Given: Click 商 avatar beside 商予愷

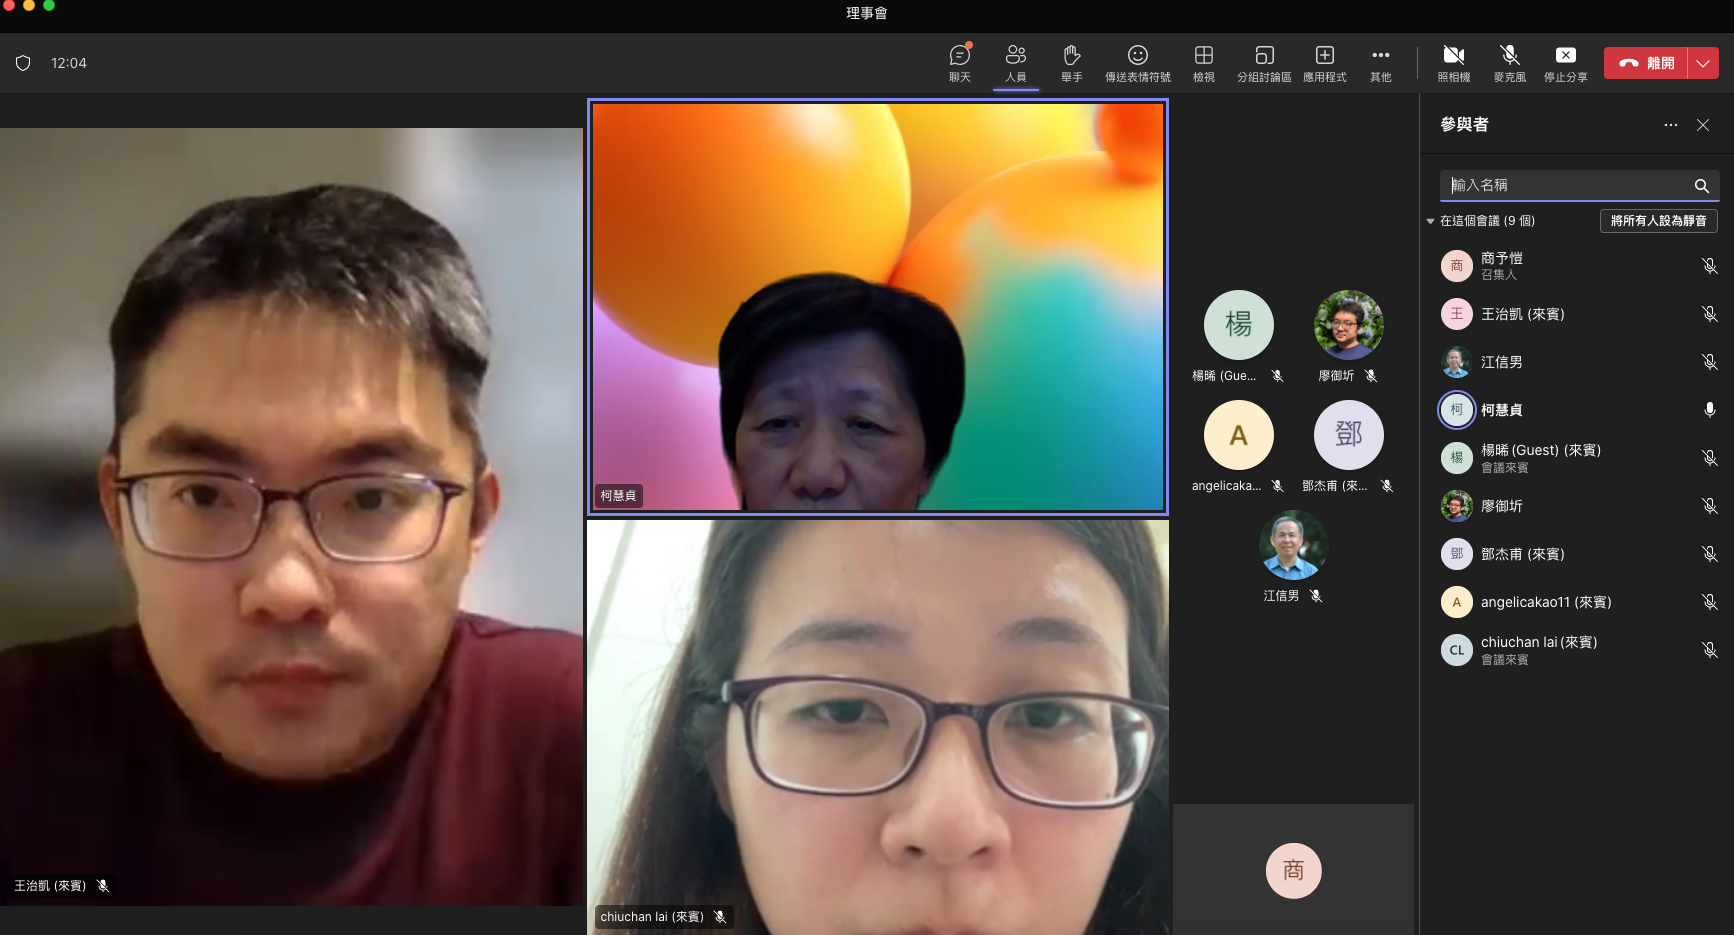Looking at the screenshot, I should 1457,266.
